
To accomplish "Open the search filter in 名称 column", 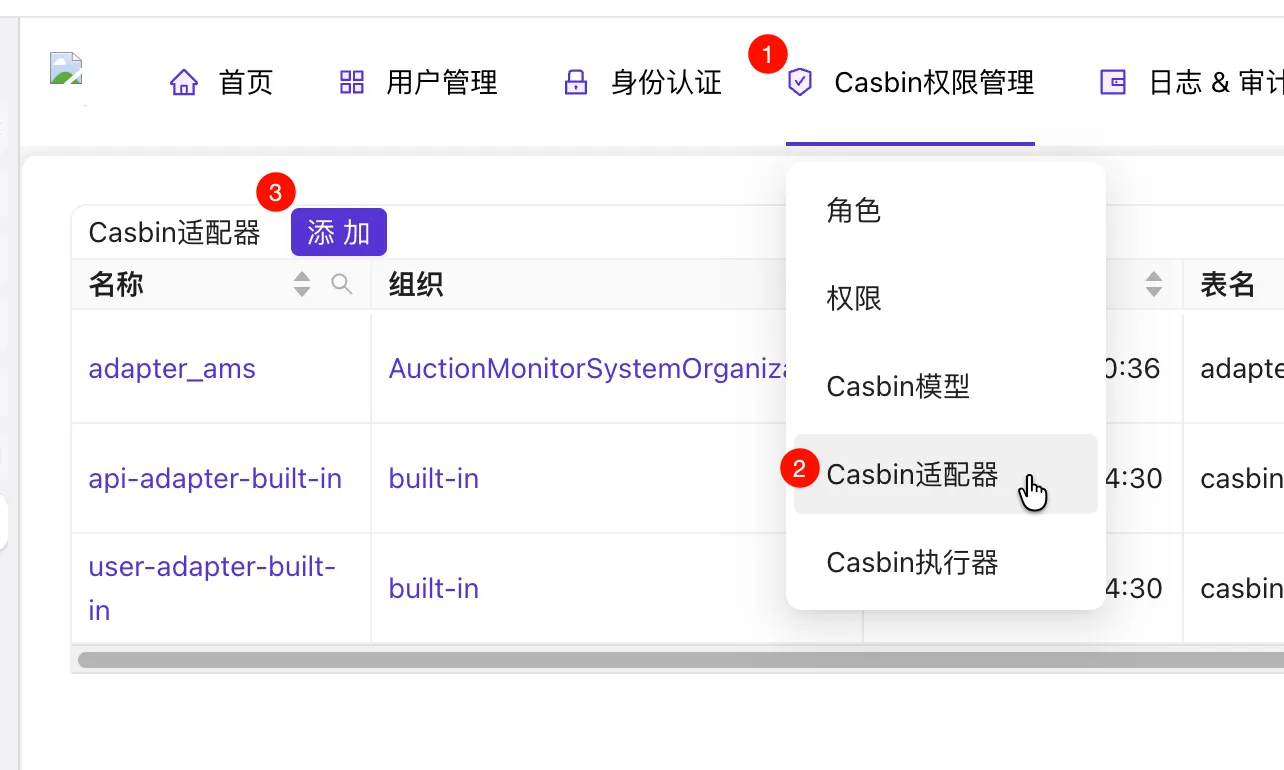I will coord(342,285).
